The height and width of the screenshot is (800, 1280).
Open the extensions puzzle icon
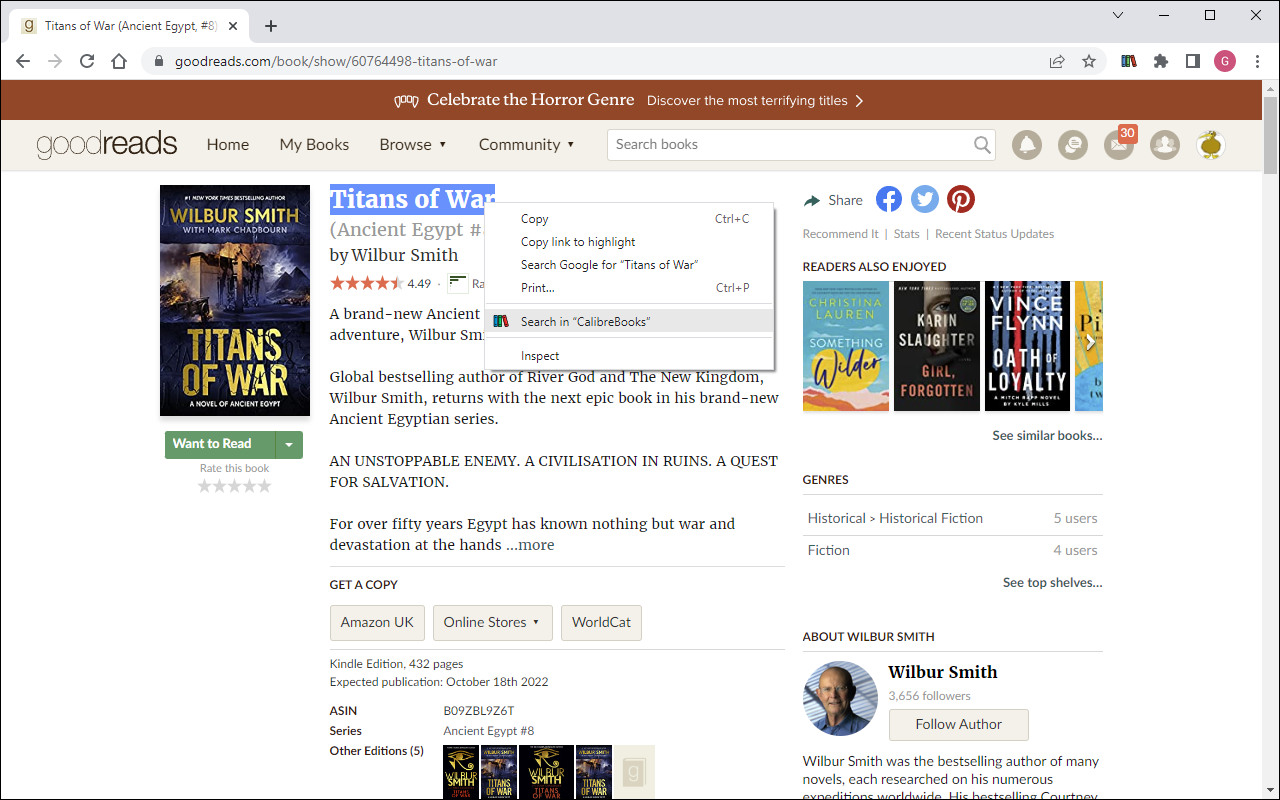click(x=1161, y=61)
